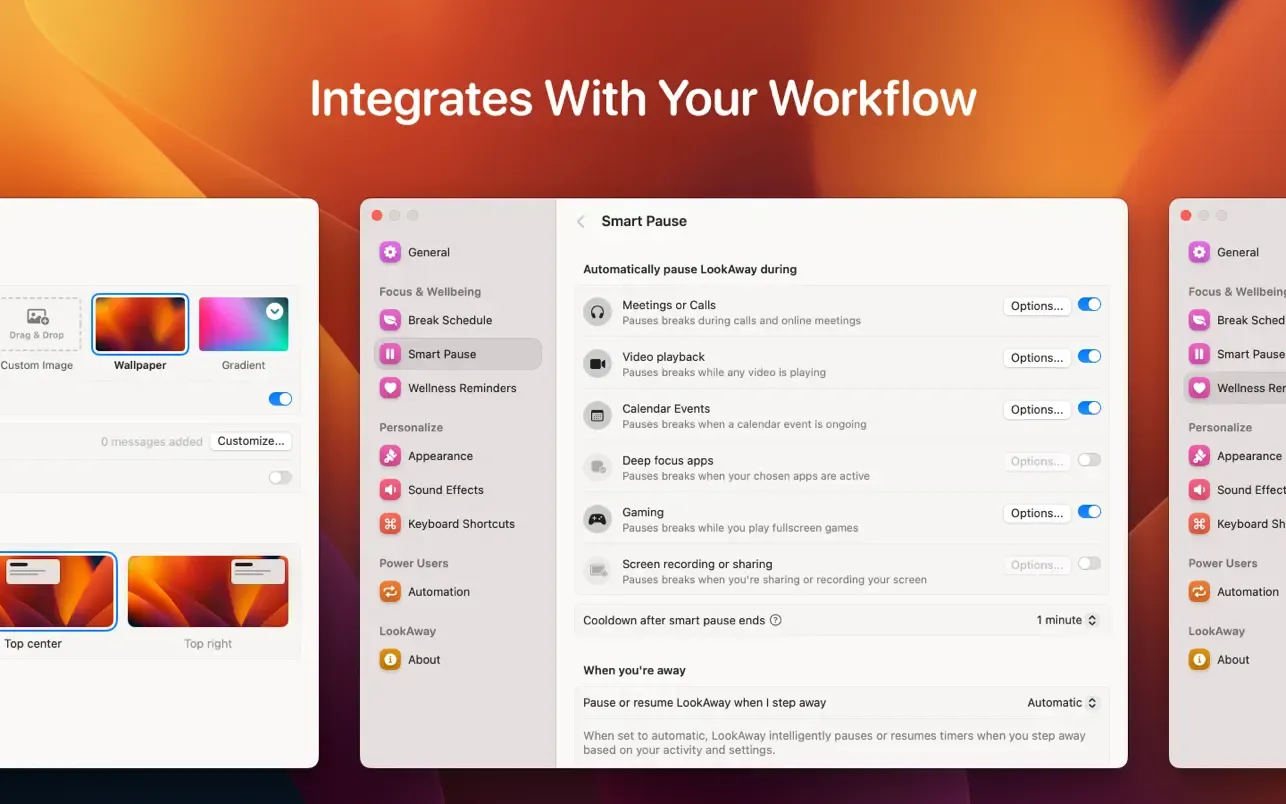Click the Automation label in center sidebar
1286x804 pixels.
pos(439,592)
